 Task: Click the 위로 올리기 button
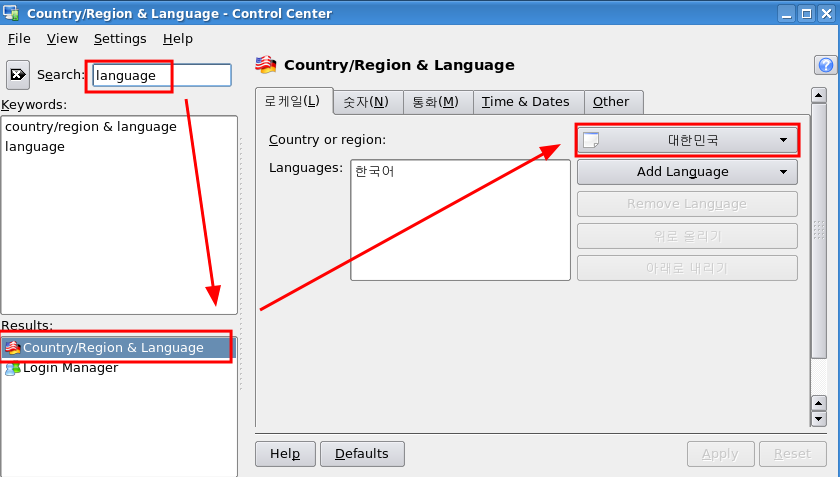(687, 236)
